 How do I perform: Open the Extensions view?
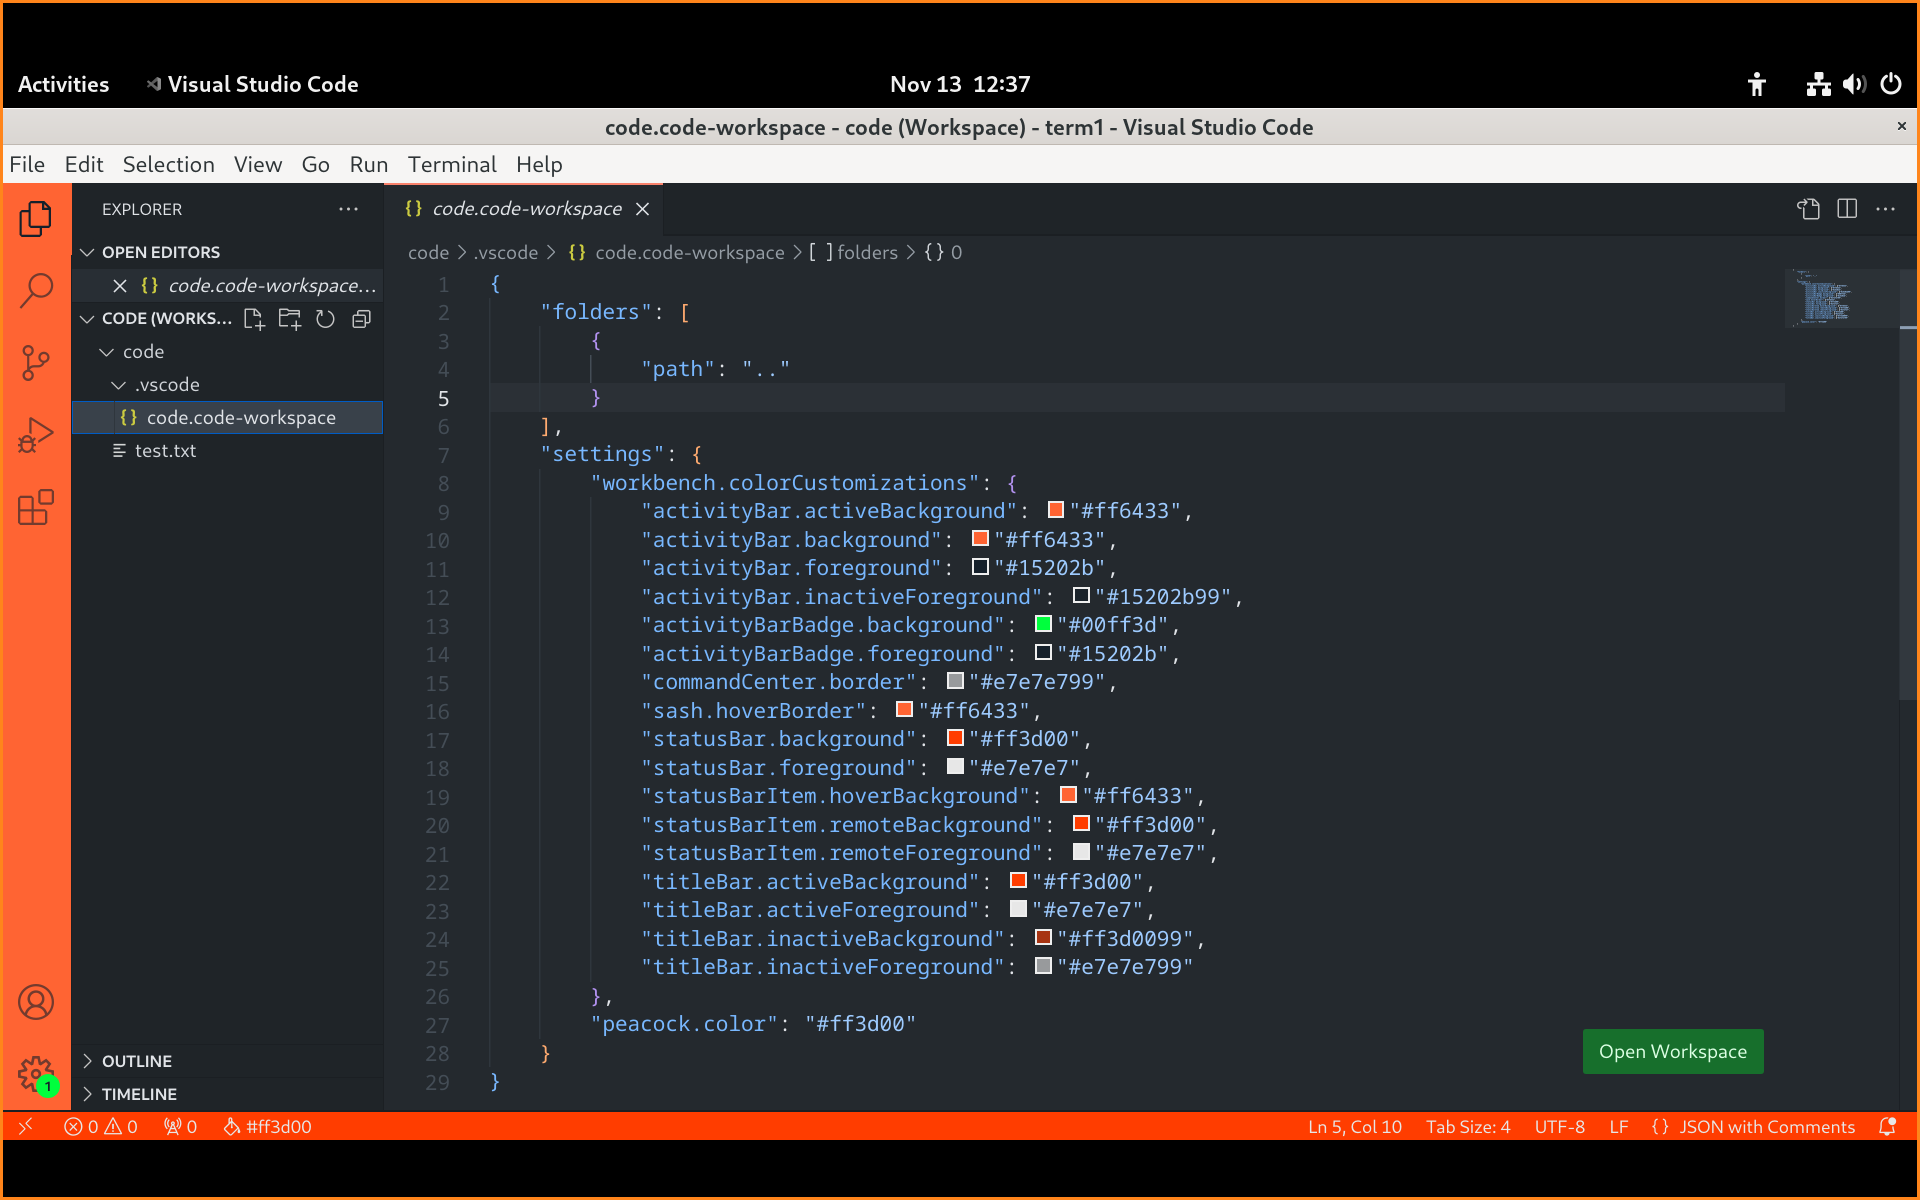pyautogui.click(x=36, y=508)
